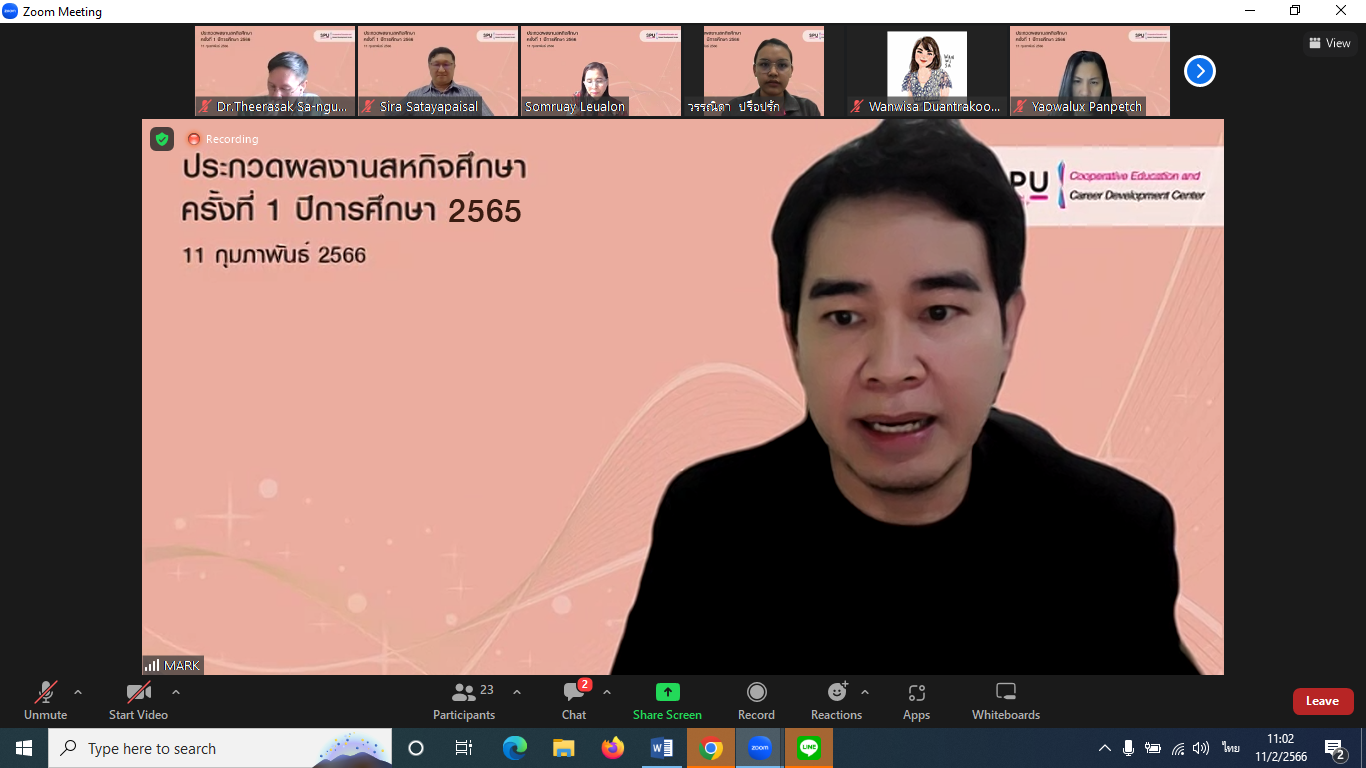The image size is (1366, 768).
Task: Open the Participants panel
Action: coord(464,700)
